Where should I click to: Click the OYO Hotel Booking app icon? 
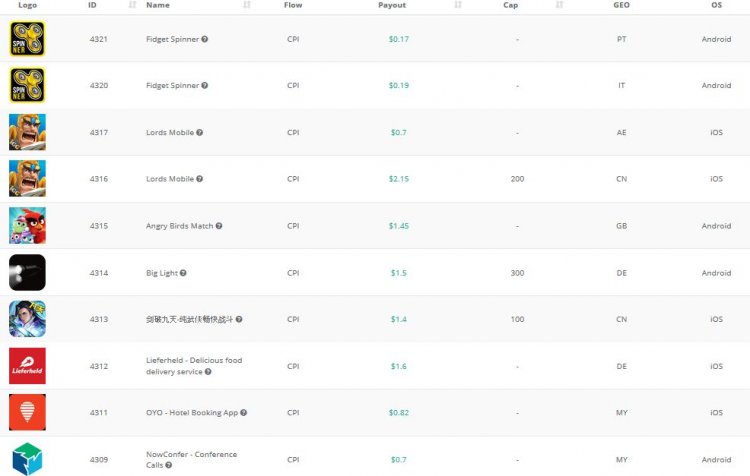[27, 412]
